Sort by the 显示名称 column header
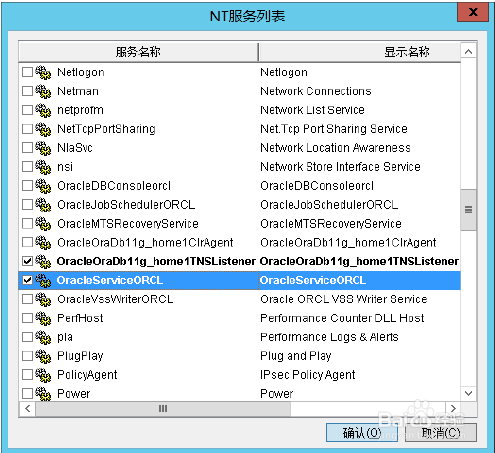Image resolution: width=495 pixels, height=453 pixels. (360, 52)
